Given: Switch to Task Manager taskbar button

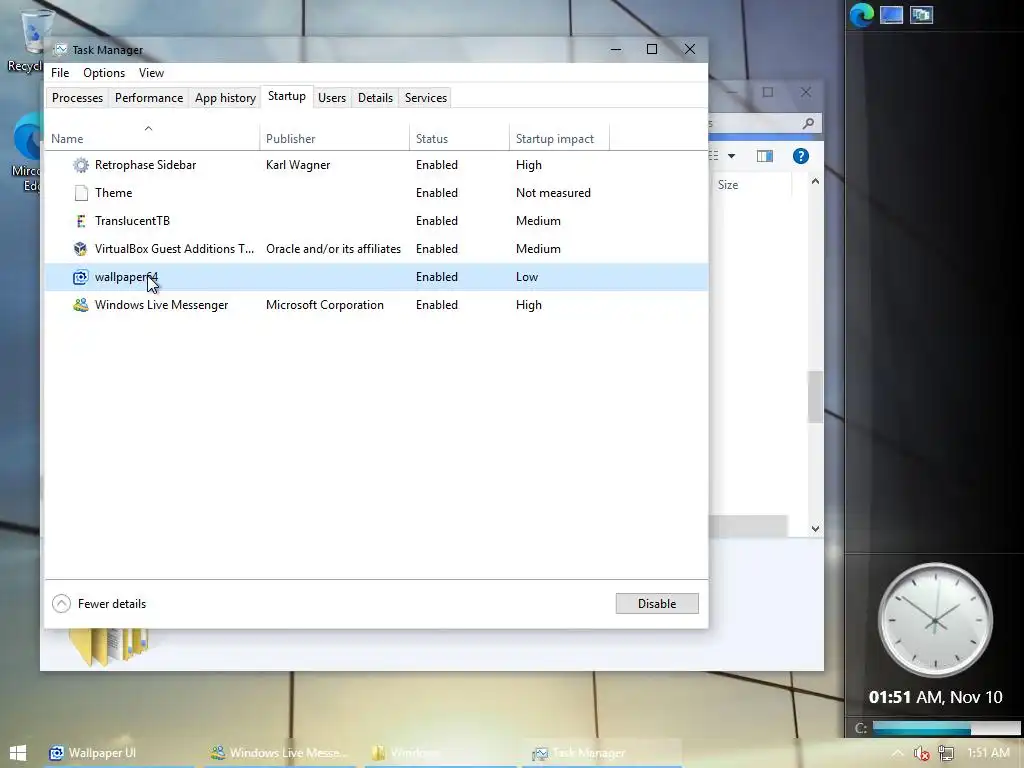Looking at the screenshot, I should coord(600,753).
